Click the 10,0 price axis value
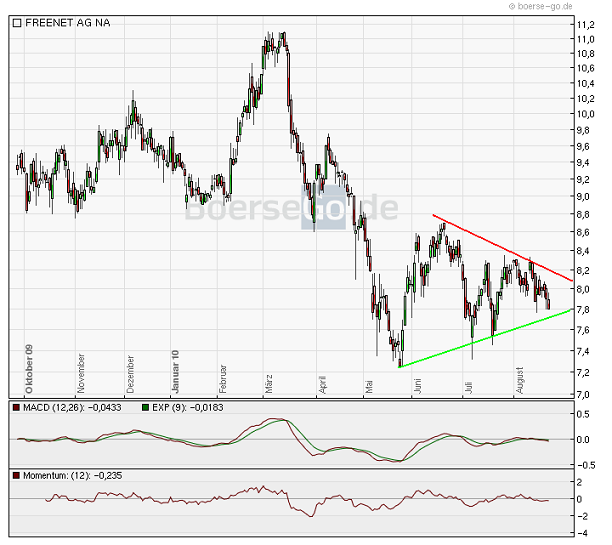This screenshot has width=612, height=545. tap(586, 114)
